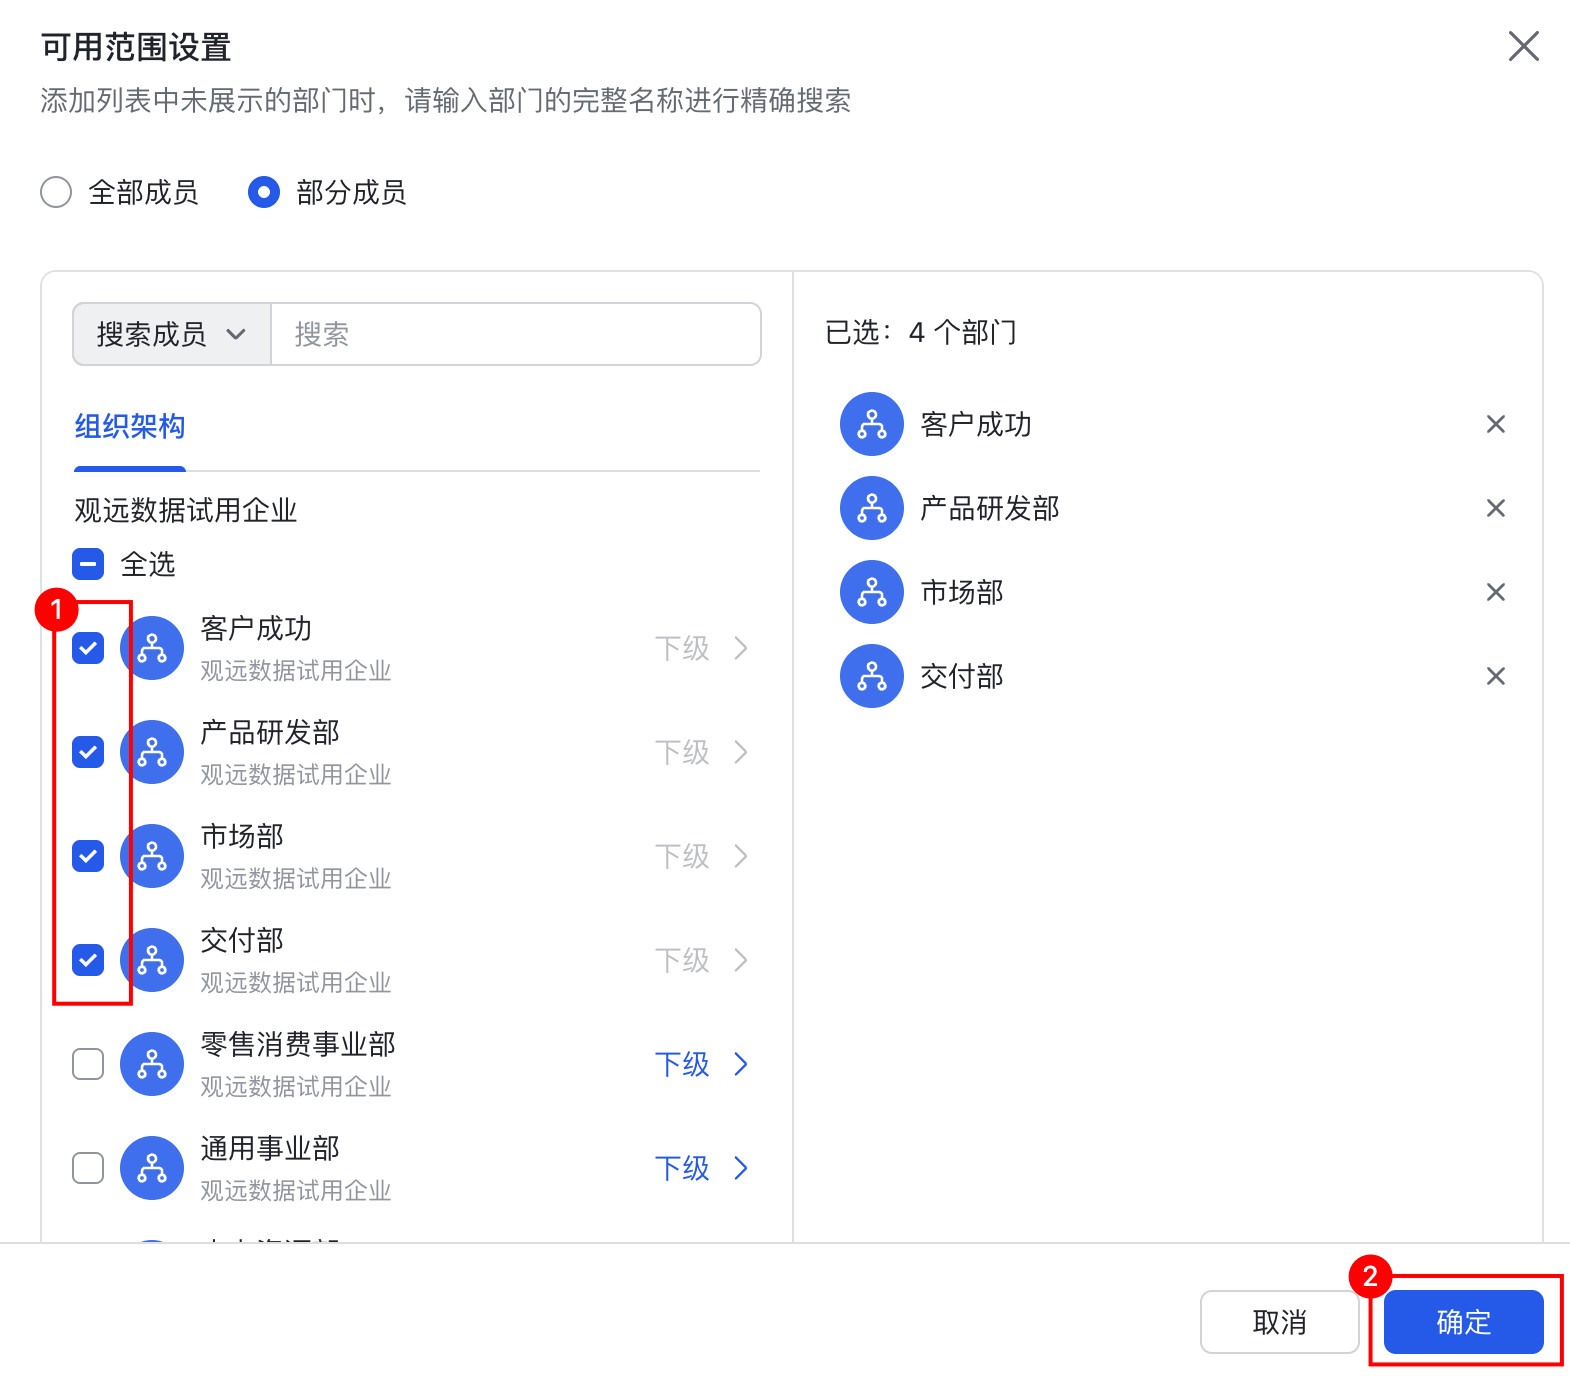Remove 客户成功 from selected departments
The image size is (1570, 1376).
[1495, 425]
